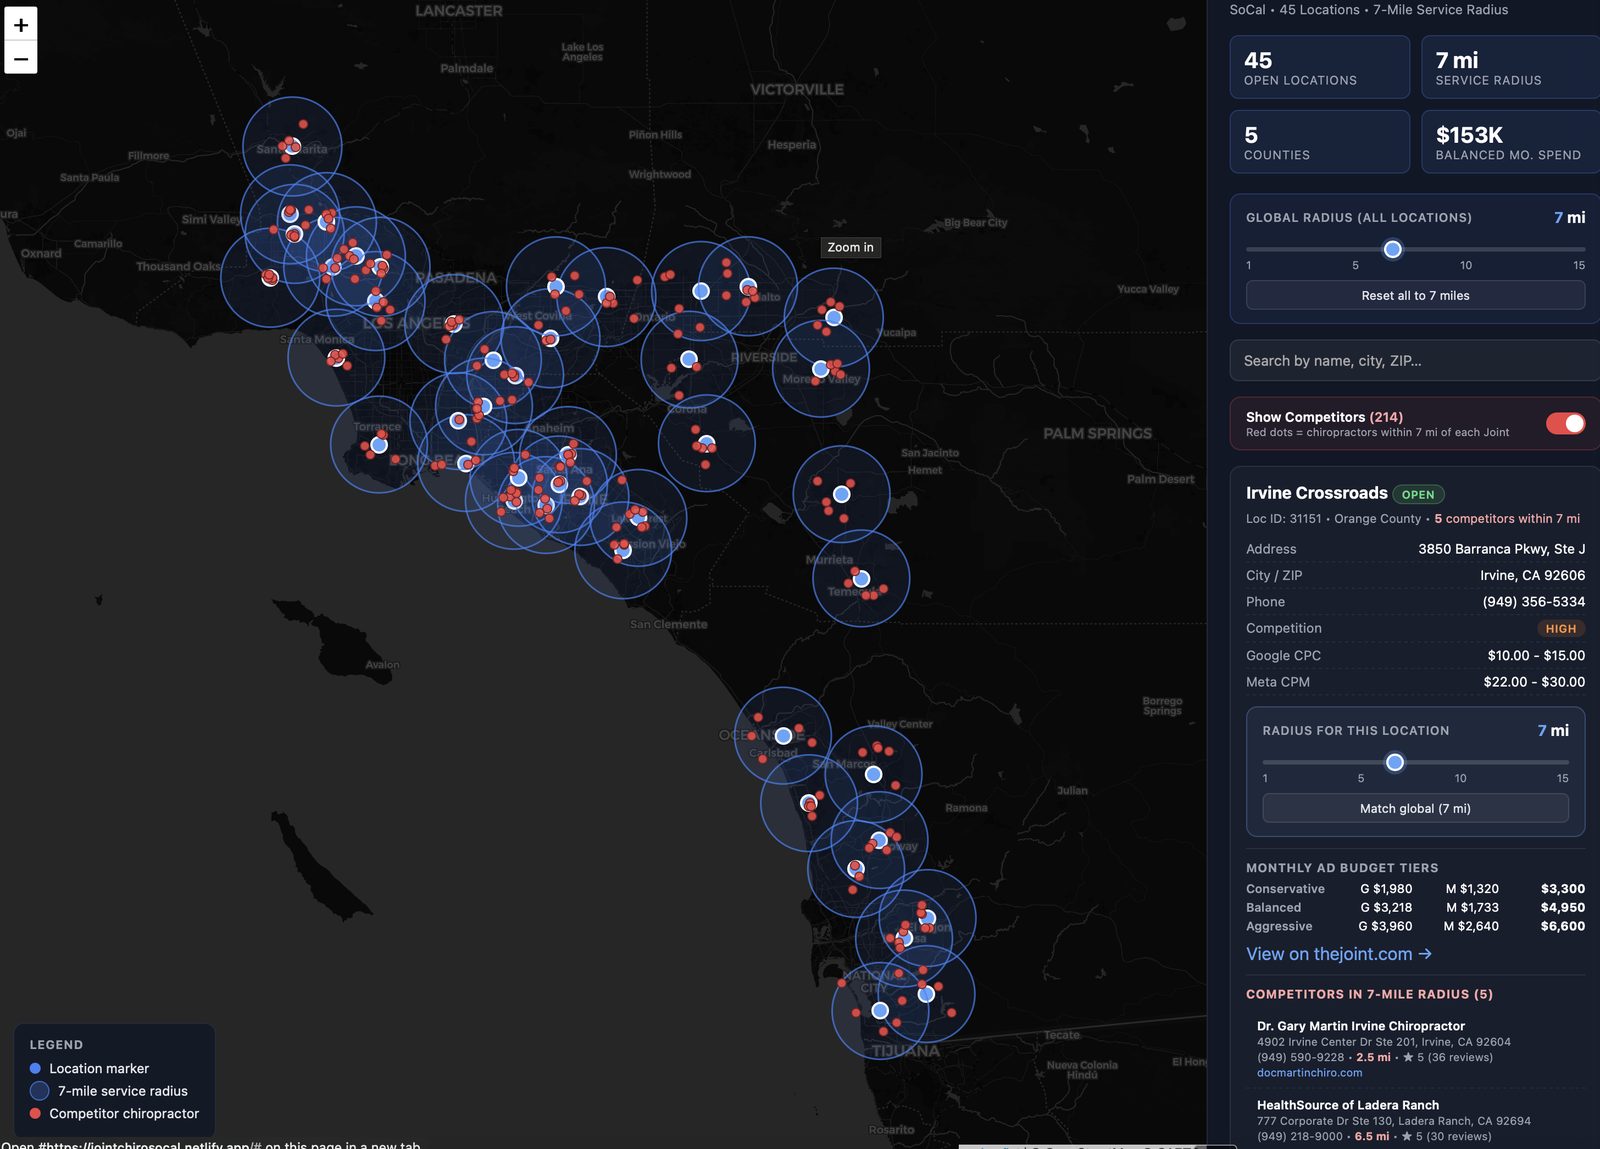Open View on thejoint.com link
This screenshot has width=1600, height=1149.
tap(1339, 954)
